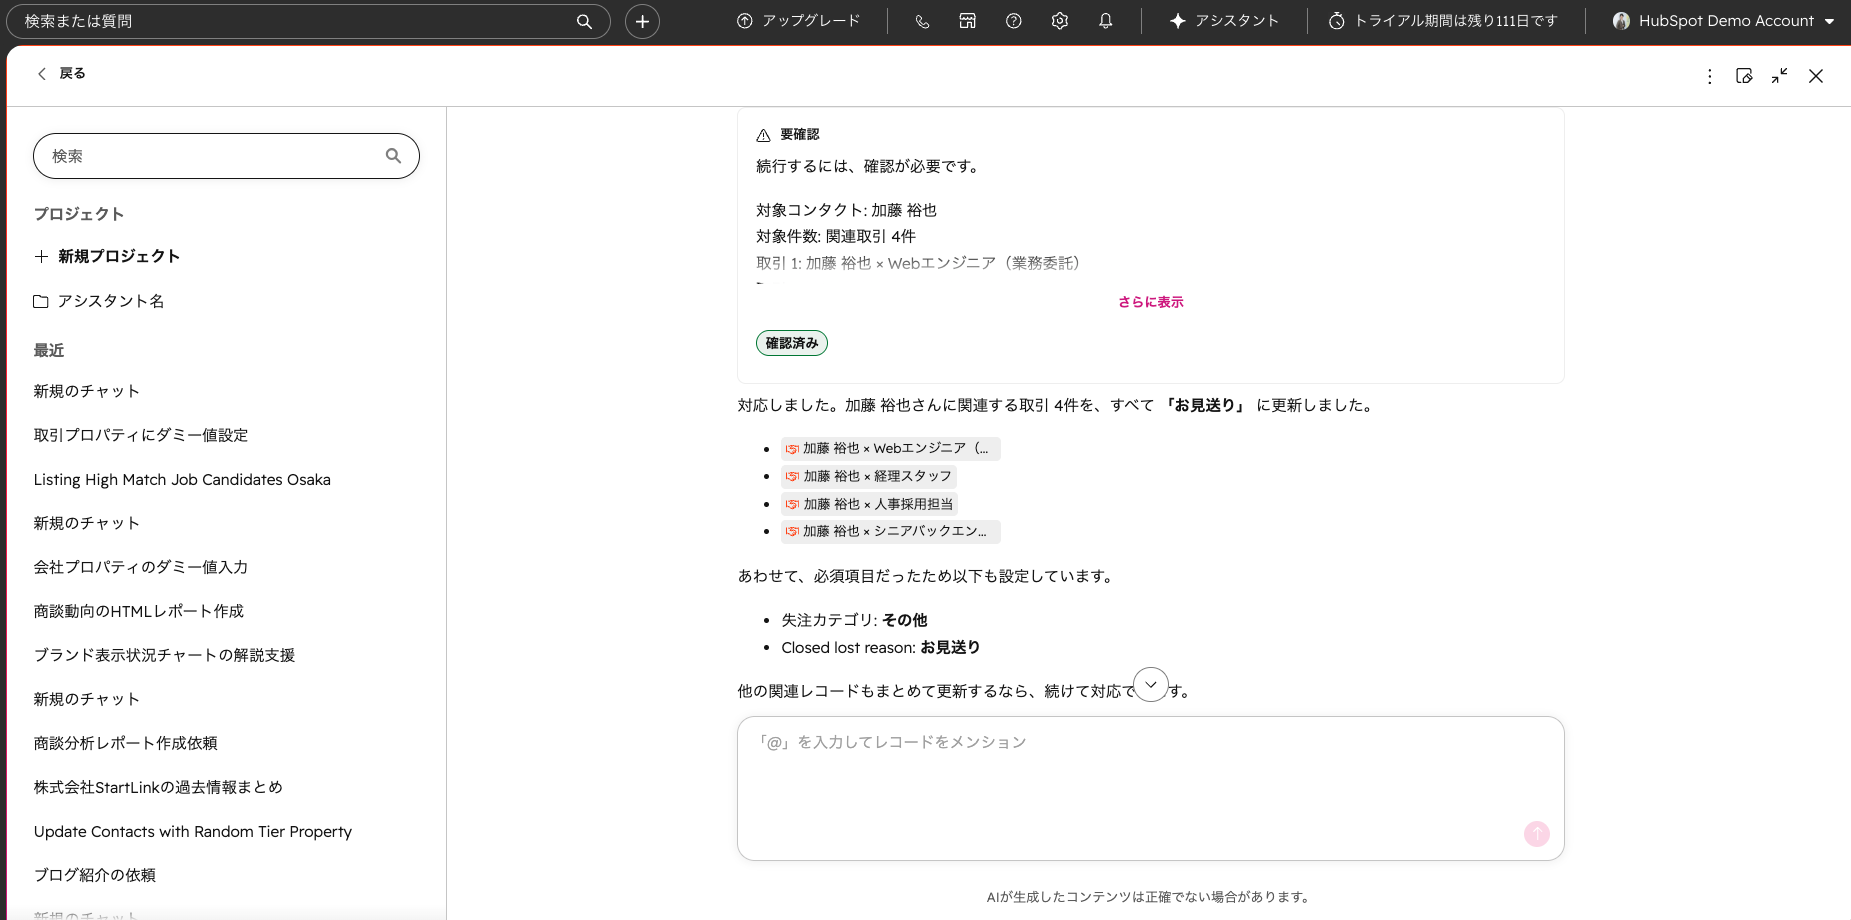Open the marketplace store icon
This screenshot has width=1851, height=920.
967,21
